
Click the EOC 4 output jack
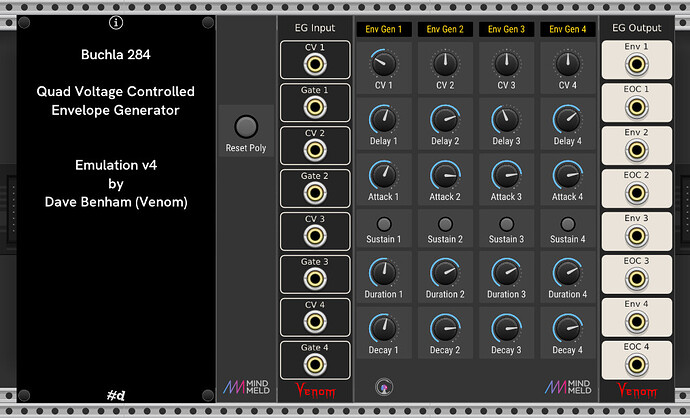click(636, 365)
